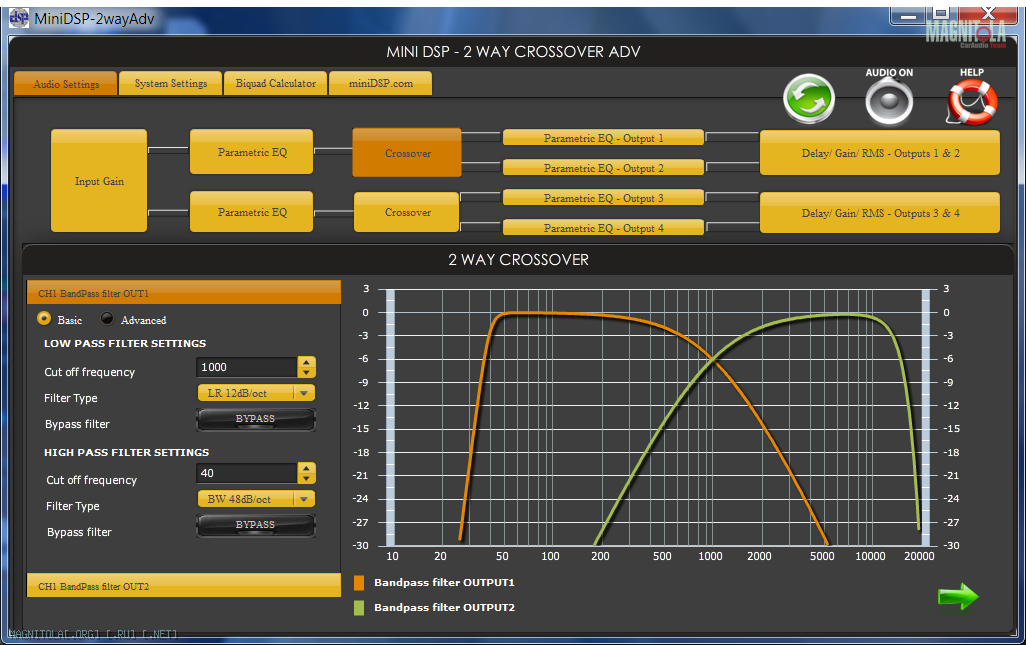Select the lower Crossover block
This screenshot has width=1026, height=645.
pos(407,212)
